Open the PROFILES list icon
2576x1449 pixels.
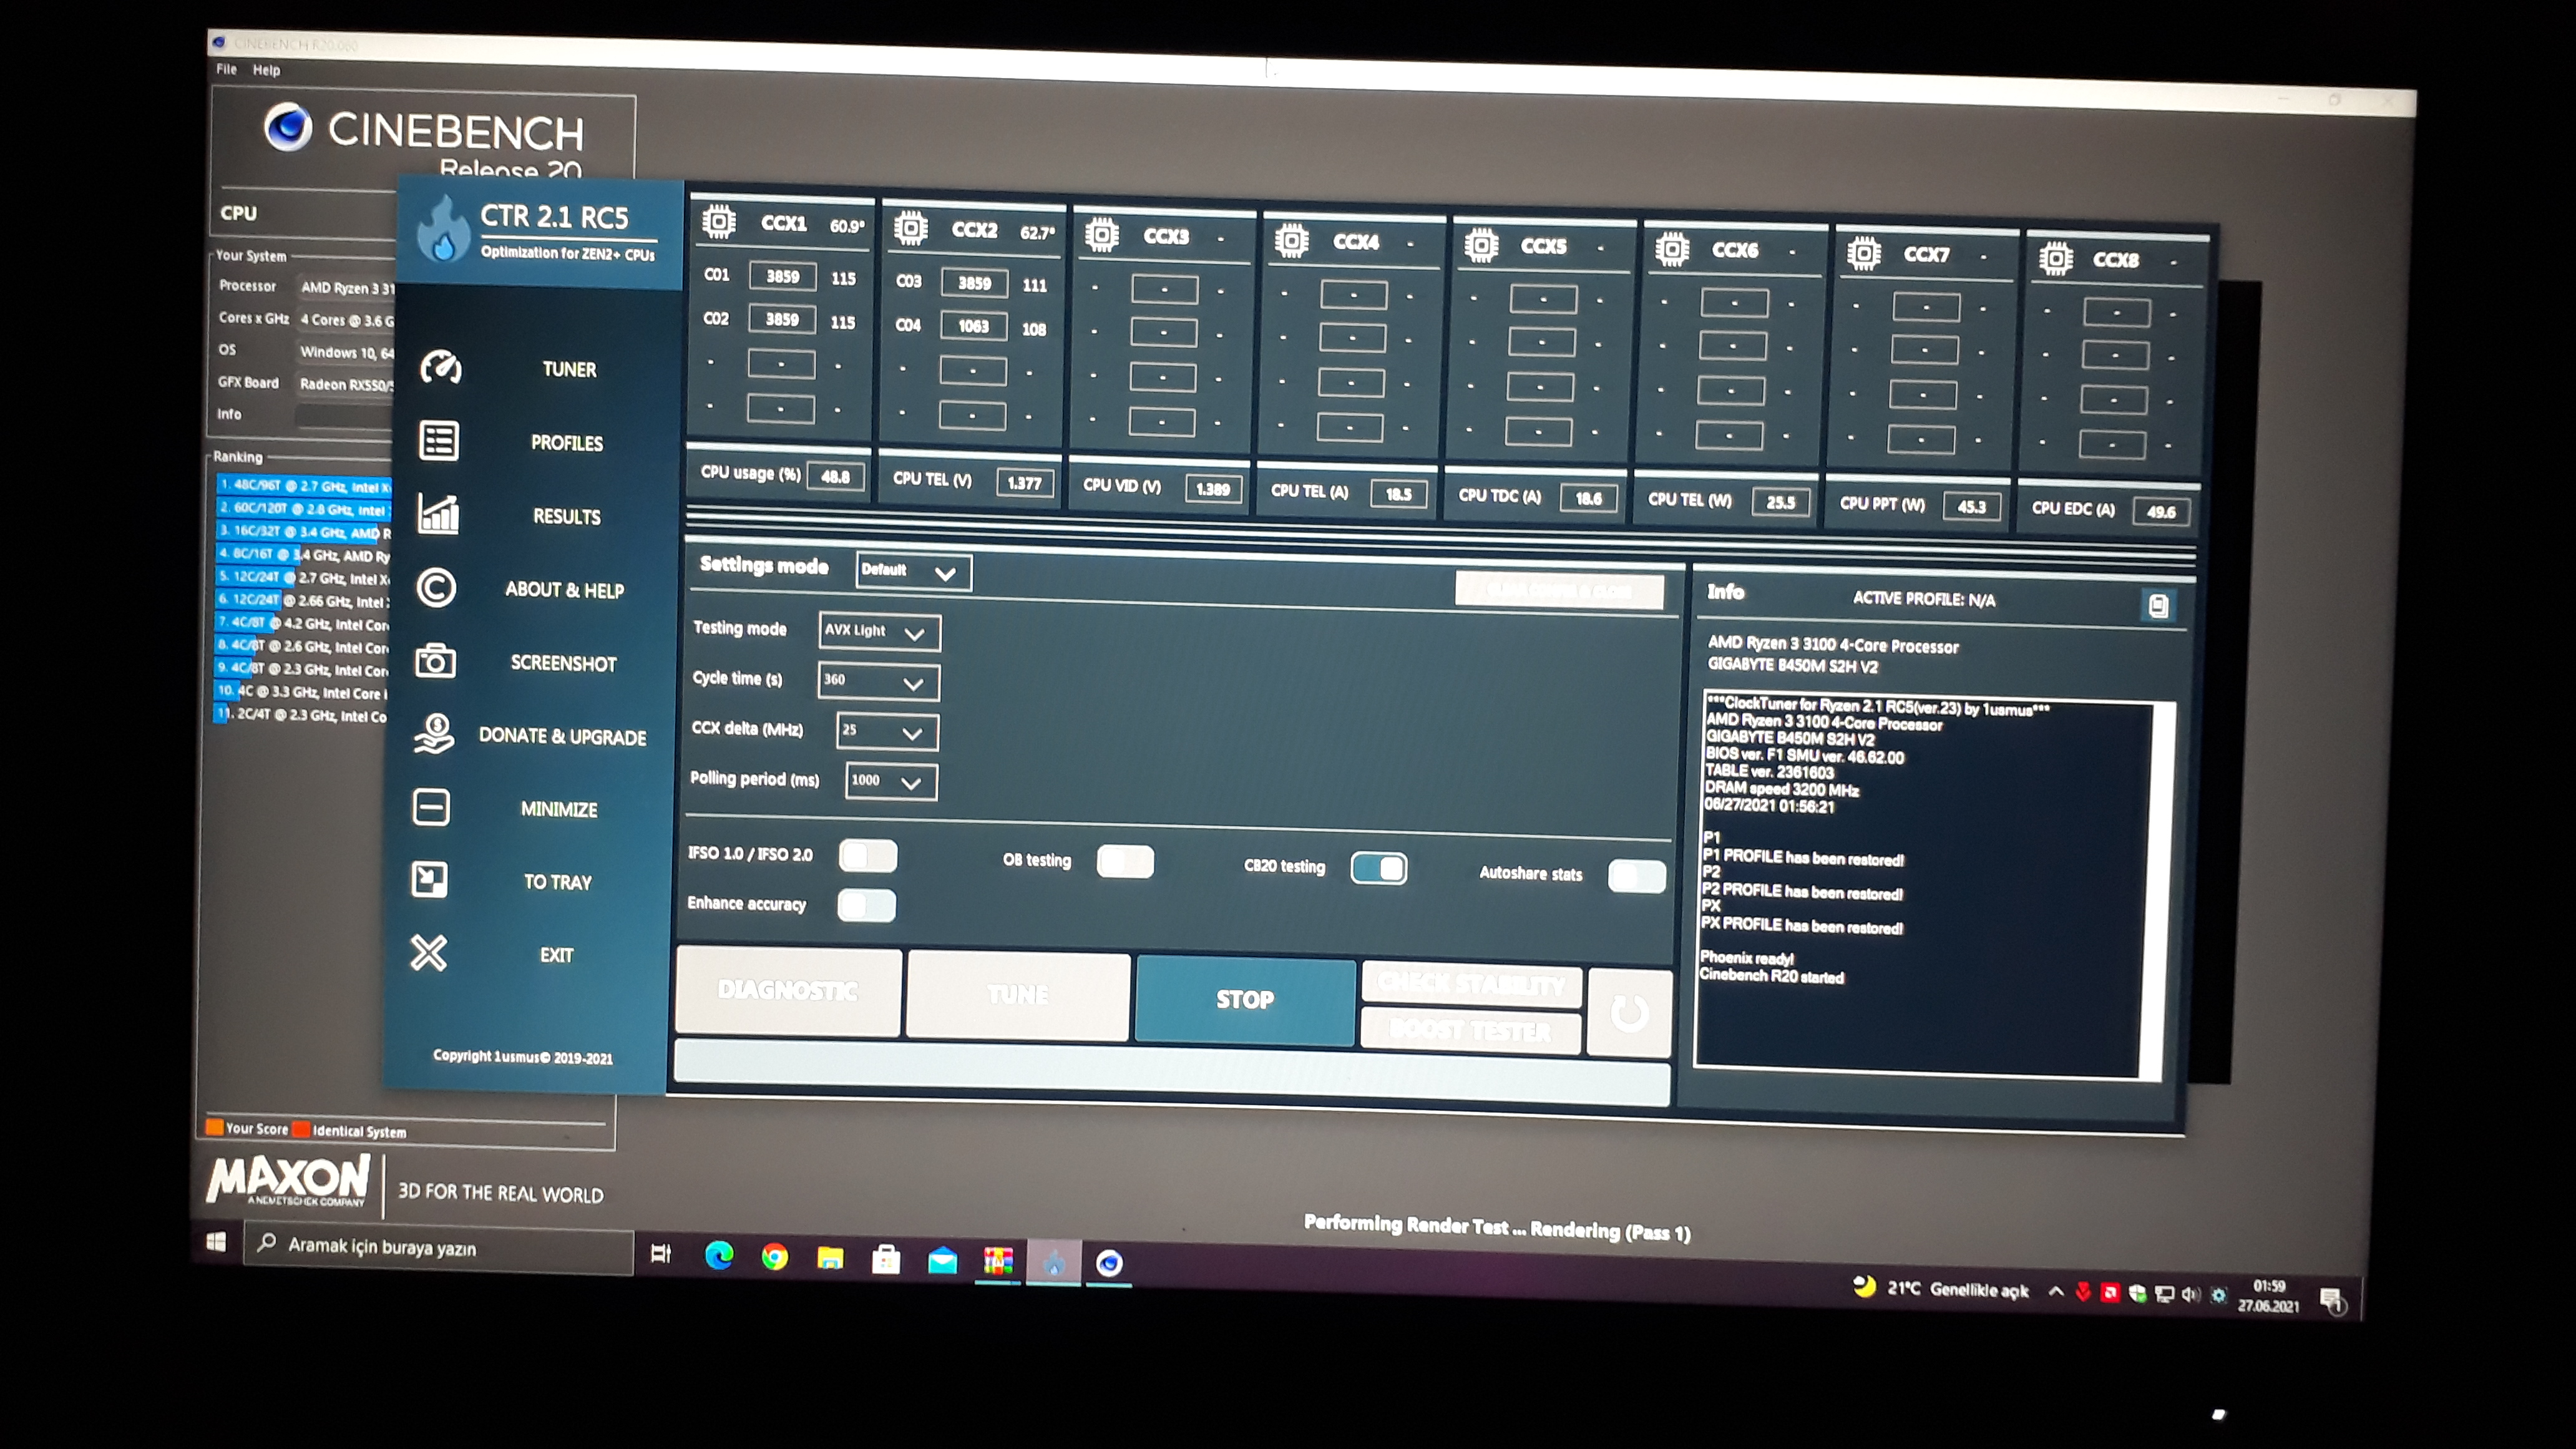pyautogui.click(x=439, y=440)
